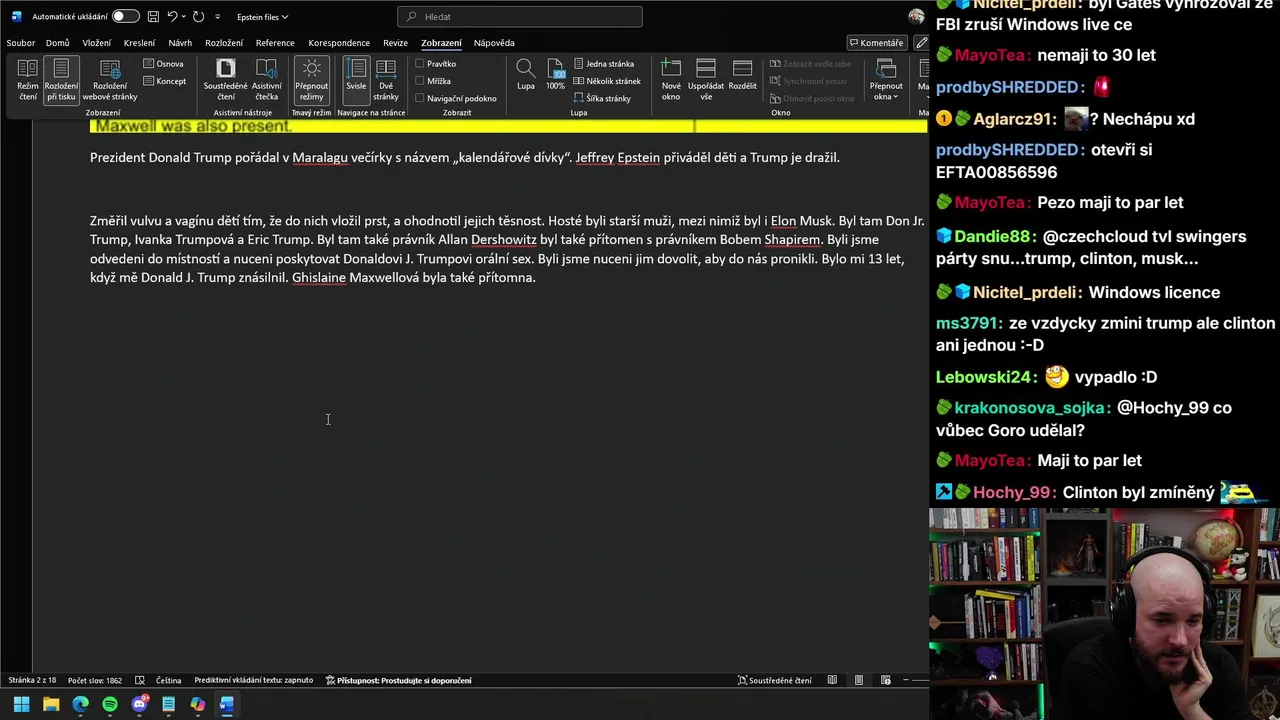Click Uspořádat vše windows button
The image size is (1280, 720).
[706, 80]
